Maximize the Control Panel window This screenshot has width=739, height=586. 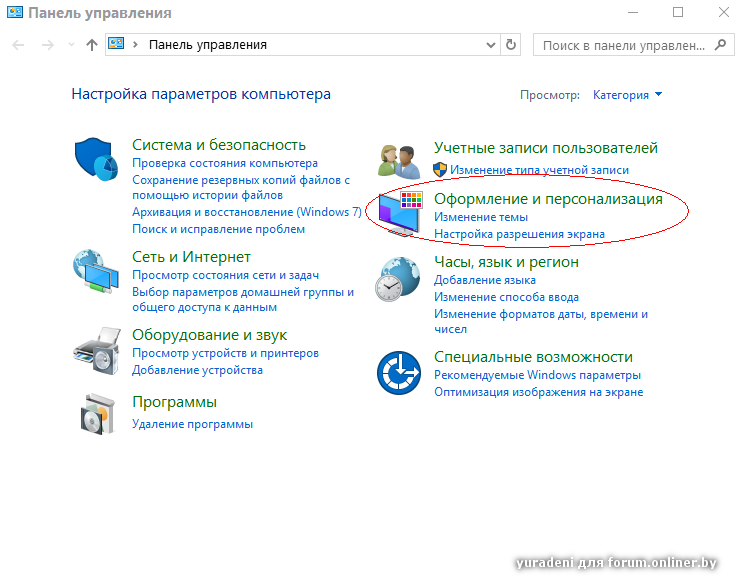(x=678, y=12)
